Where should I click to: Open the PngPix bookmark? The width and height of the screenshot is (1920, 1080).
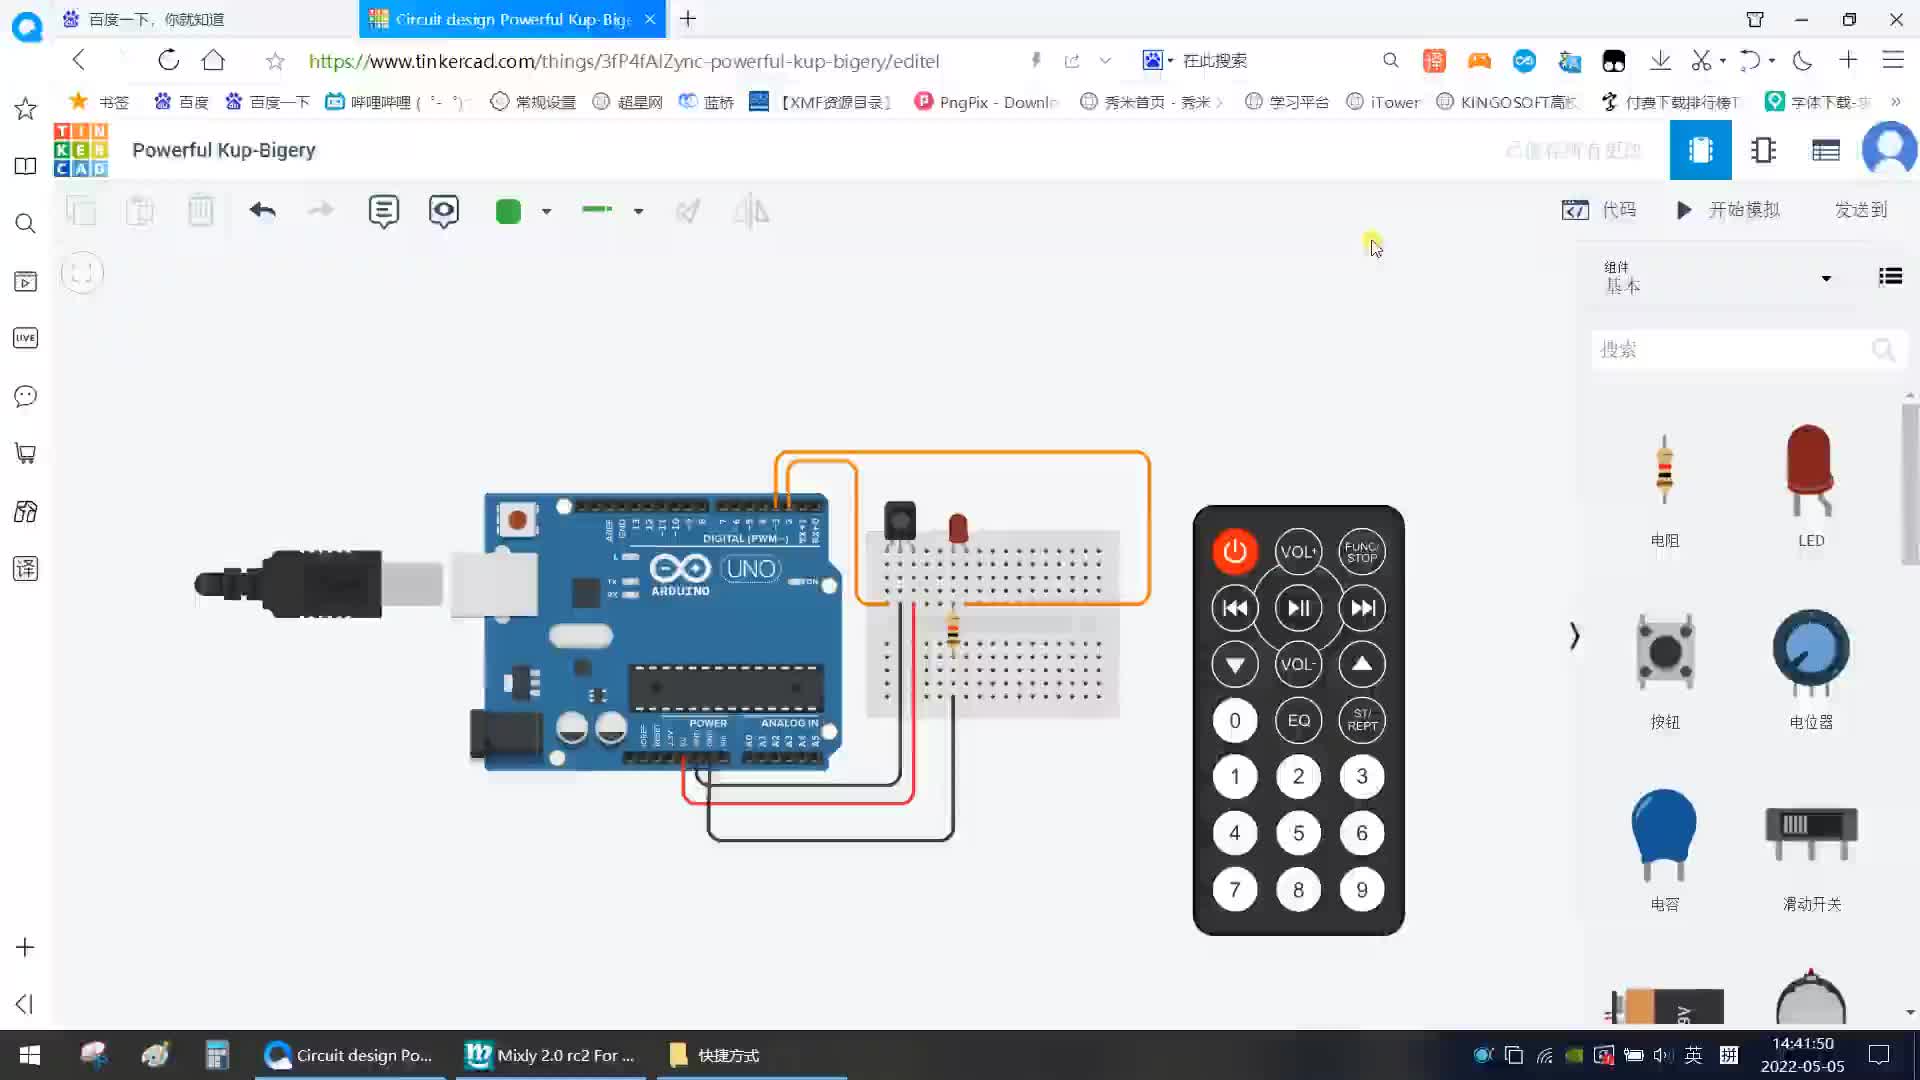987,102
